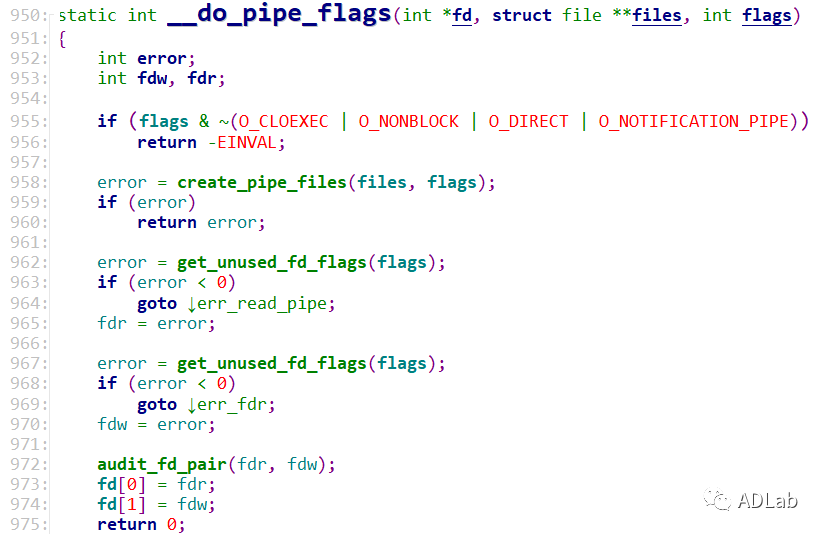Image resolution: width=824 pixels, height=534 pixels.
Task: Click the 'struct file' type in the signature
Action: pos(547,15)
